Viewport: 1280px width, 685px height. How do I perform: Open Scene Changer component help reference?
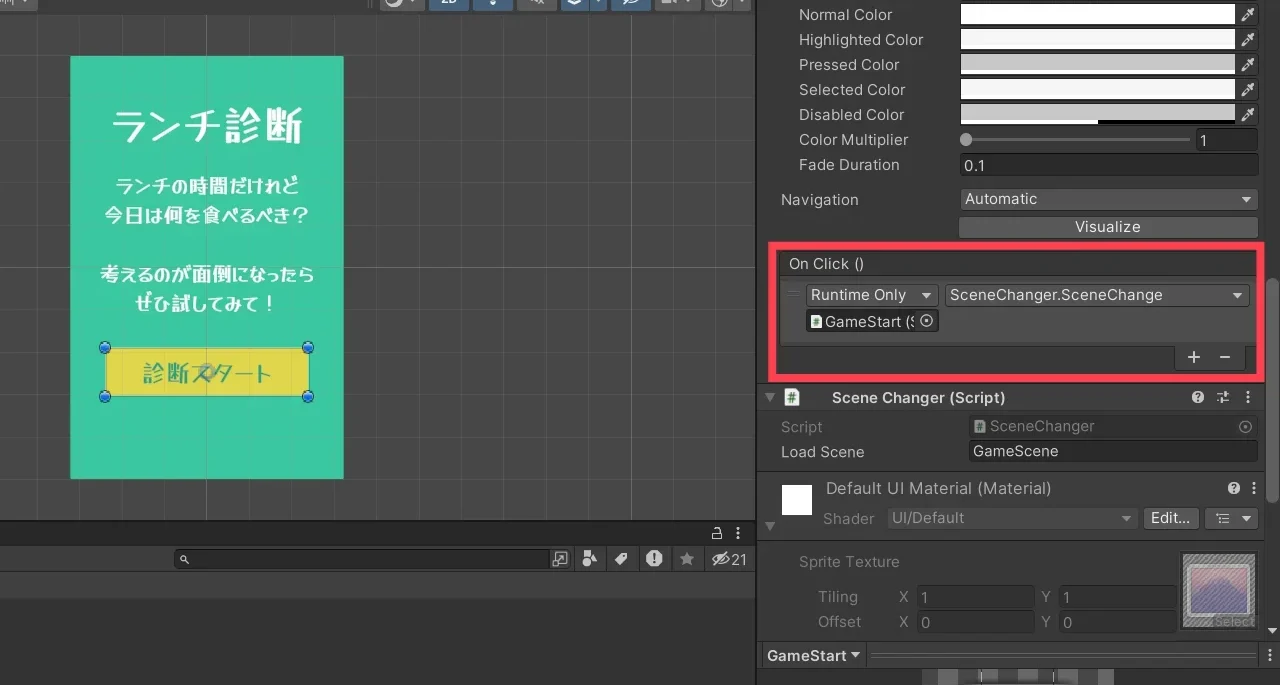(1198, 397)
